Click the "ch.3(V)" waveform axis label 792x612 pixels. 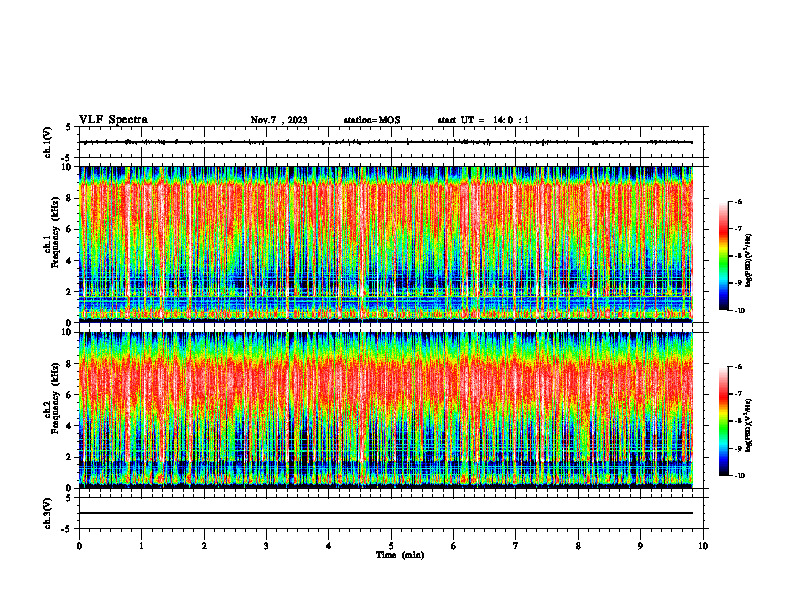(47, 513)
